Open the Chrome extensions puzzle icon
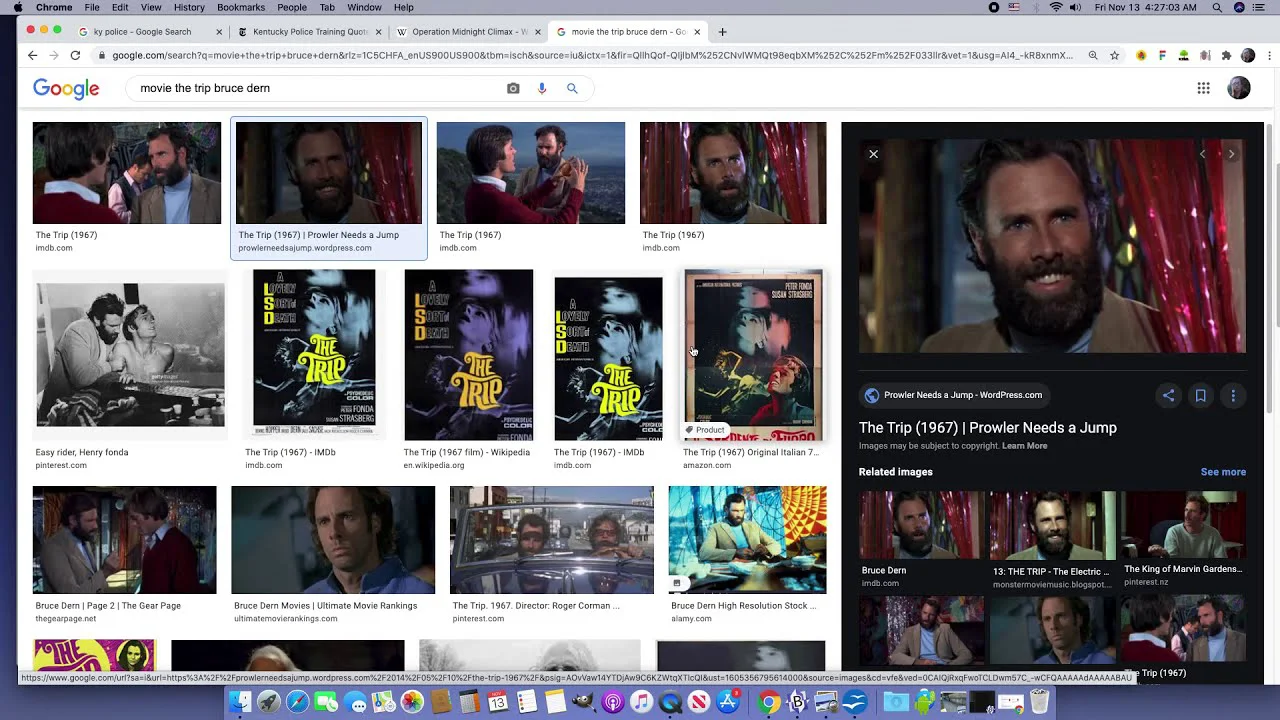This screenshot has height=720, width=1280. 1226,55
